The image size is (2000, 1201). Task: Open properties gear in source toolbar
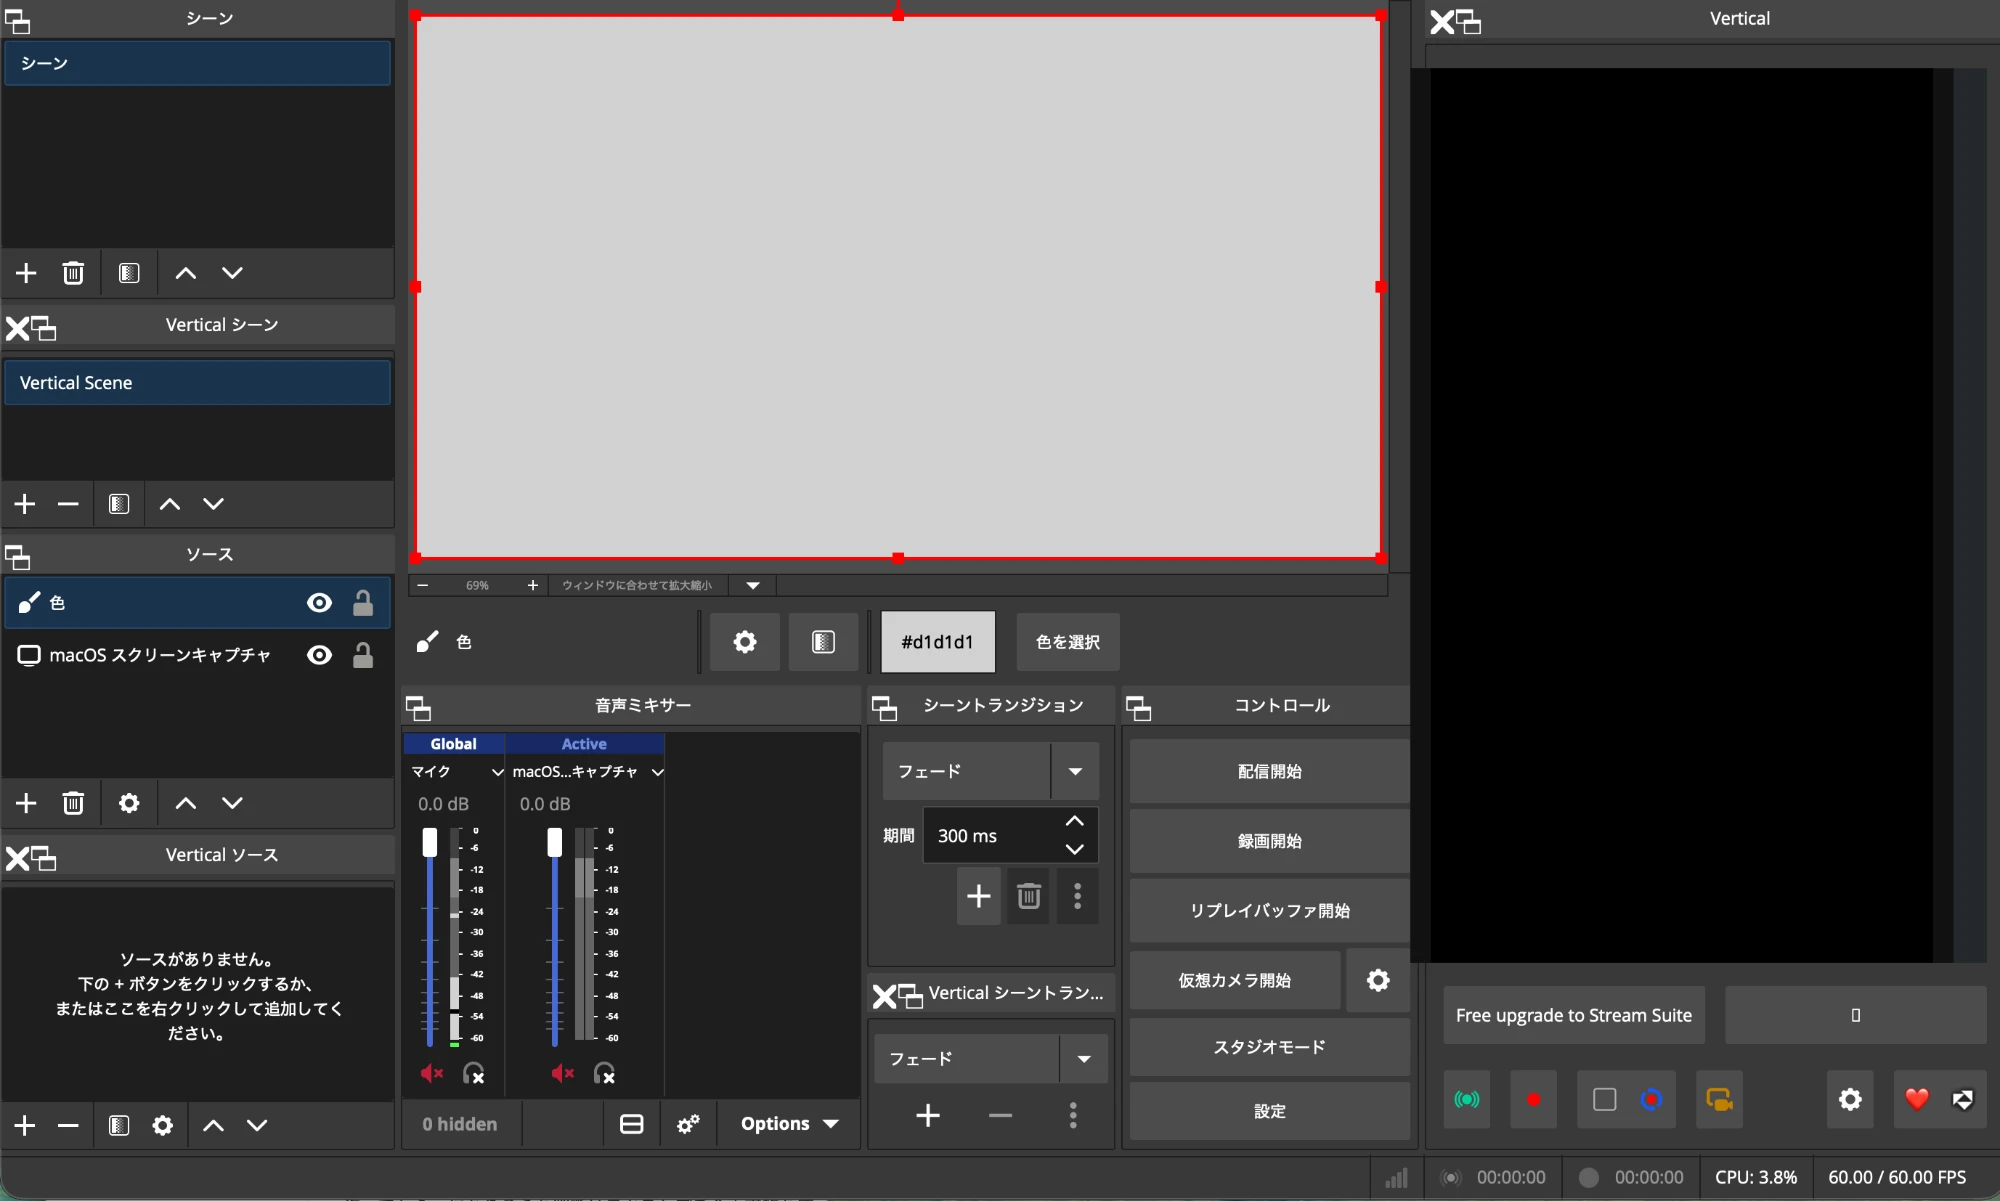(745, 642)
